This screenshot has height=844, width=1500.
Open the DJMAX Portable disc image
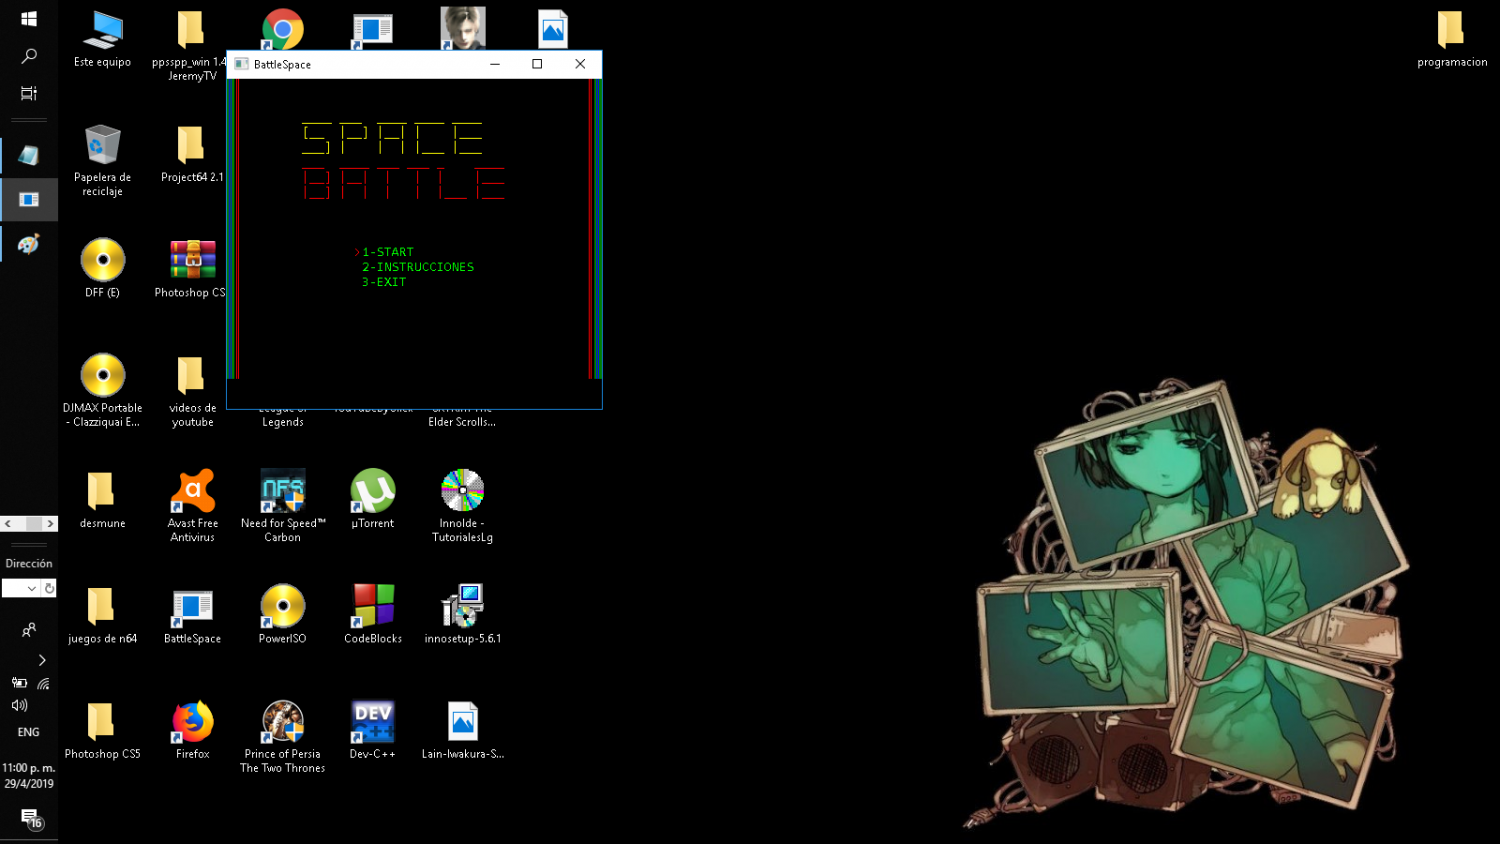[x=102, y=390]
